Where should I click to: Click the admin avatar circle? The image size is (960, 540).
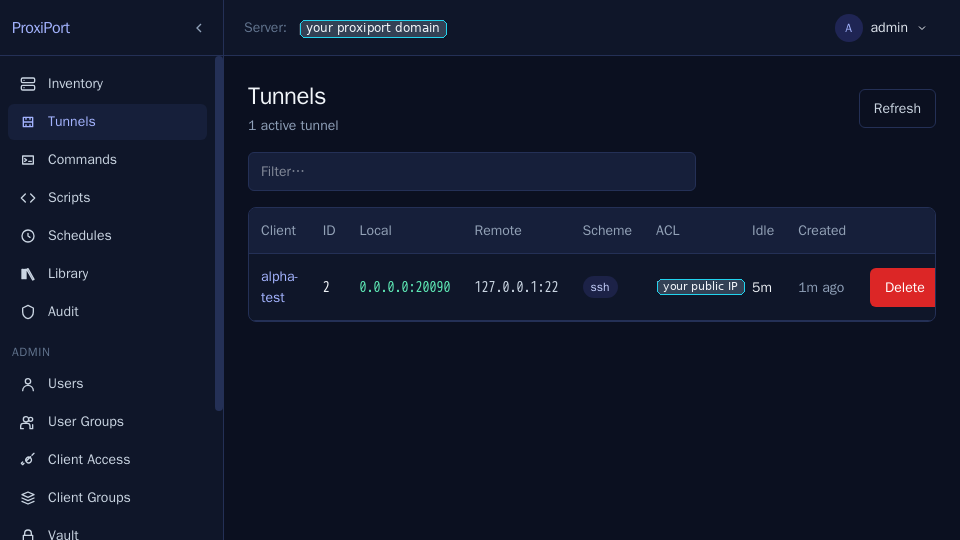(849, 28)
